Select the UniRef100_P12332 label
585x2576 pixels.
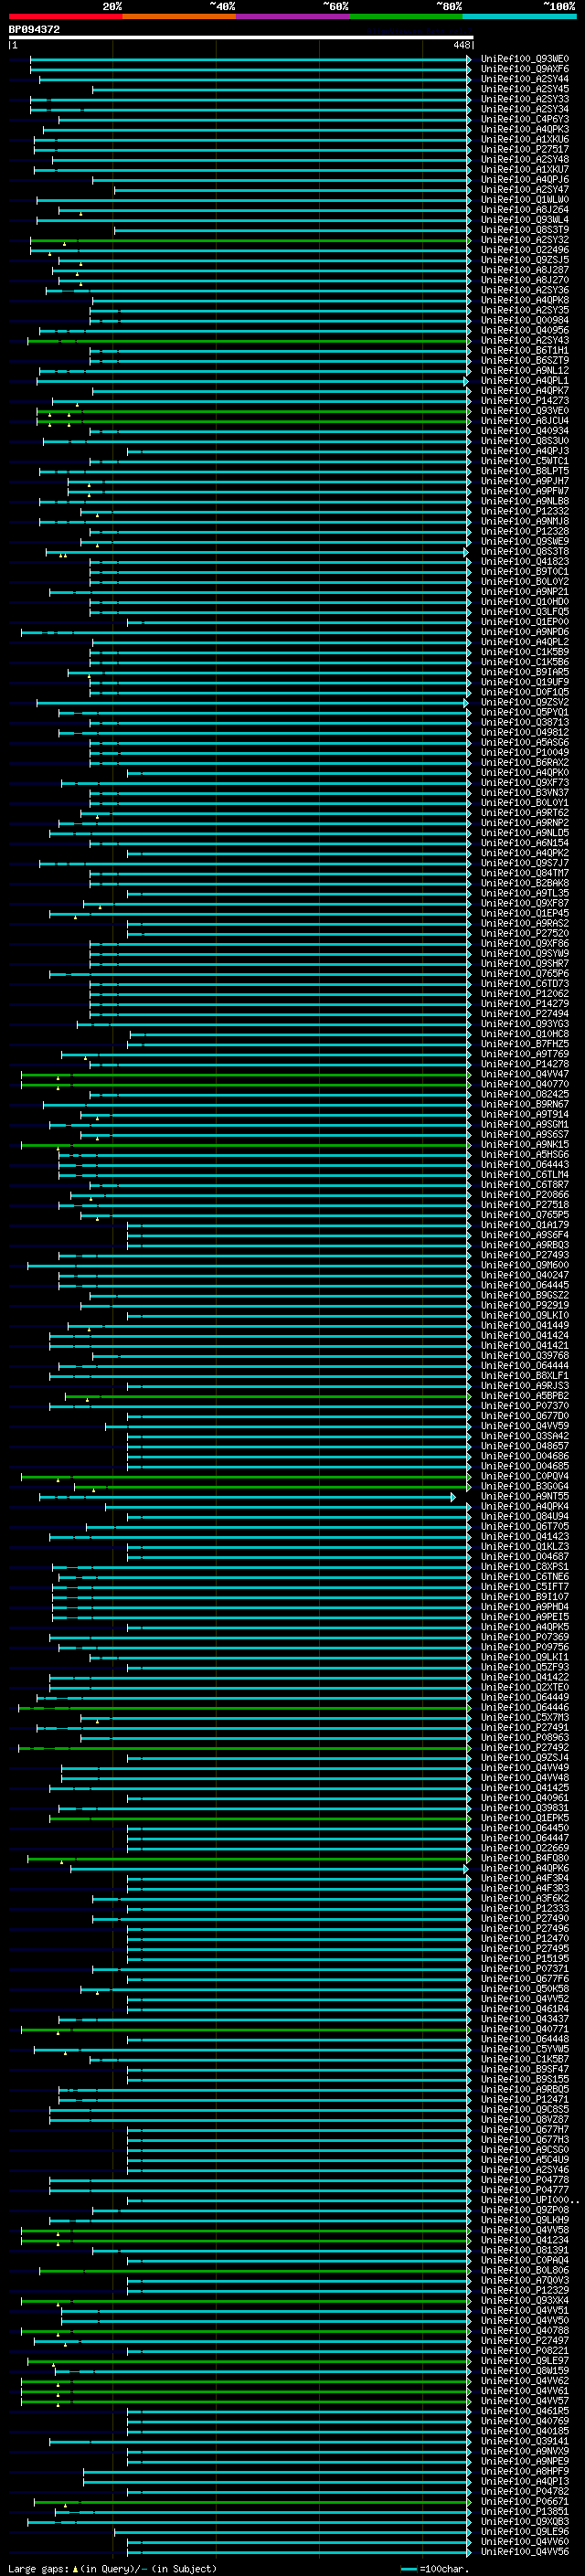(525, 511)
